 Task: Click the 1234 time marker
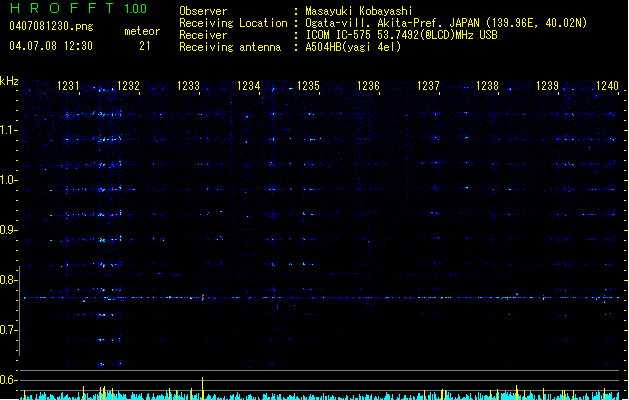point(248,86)
